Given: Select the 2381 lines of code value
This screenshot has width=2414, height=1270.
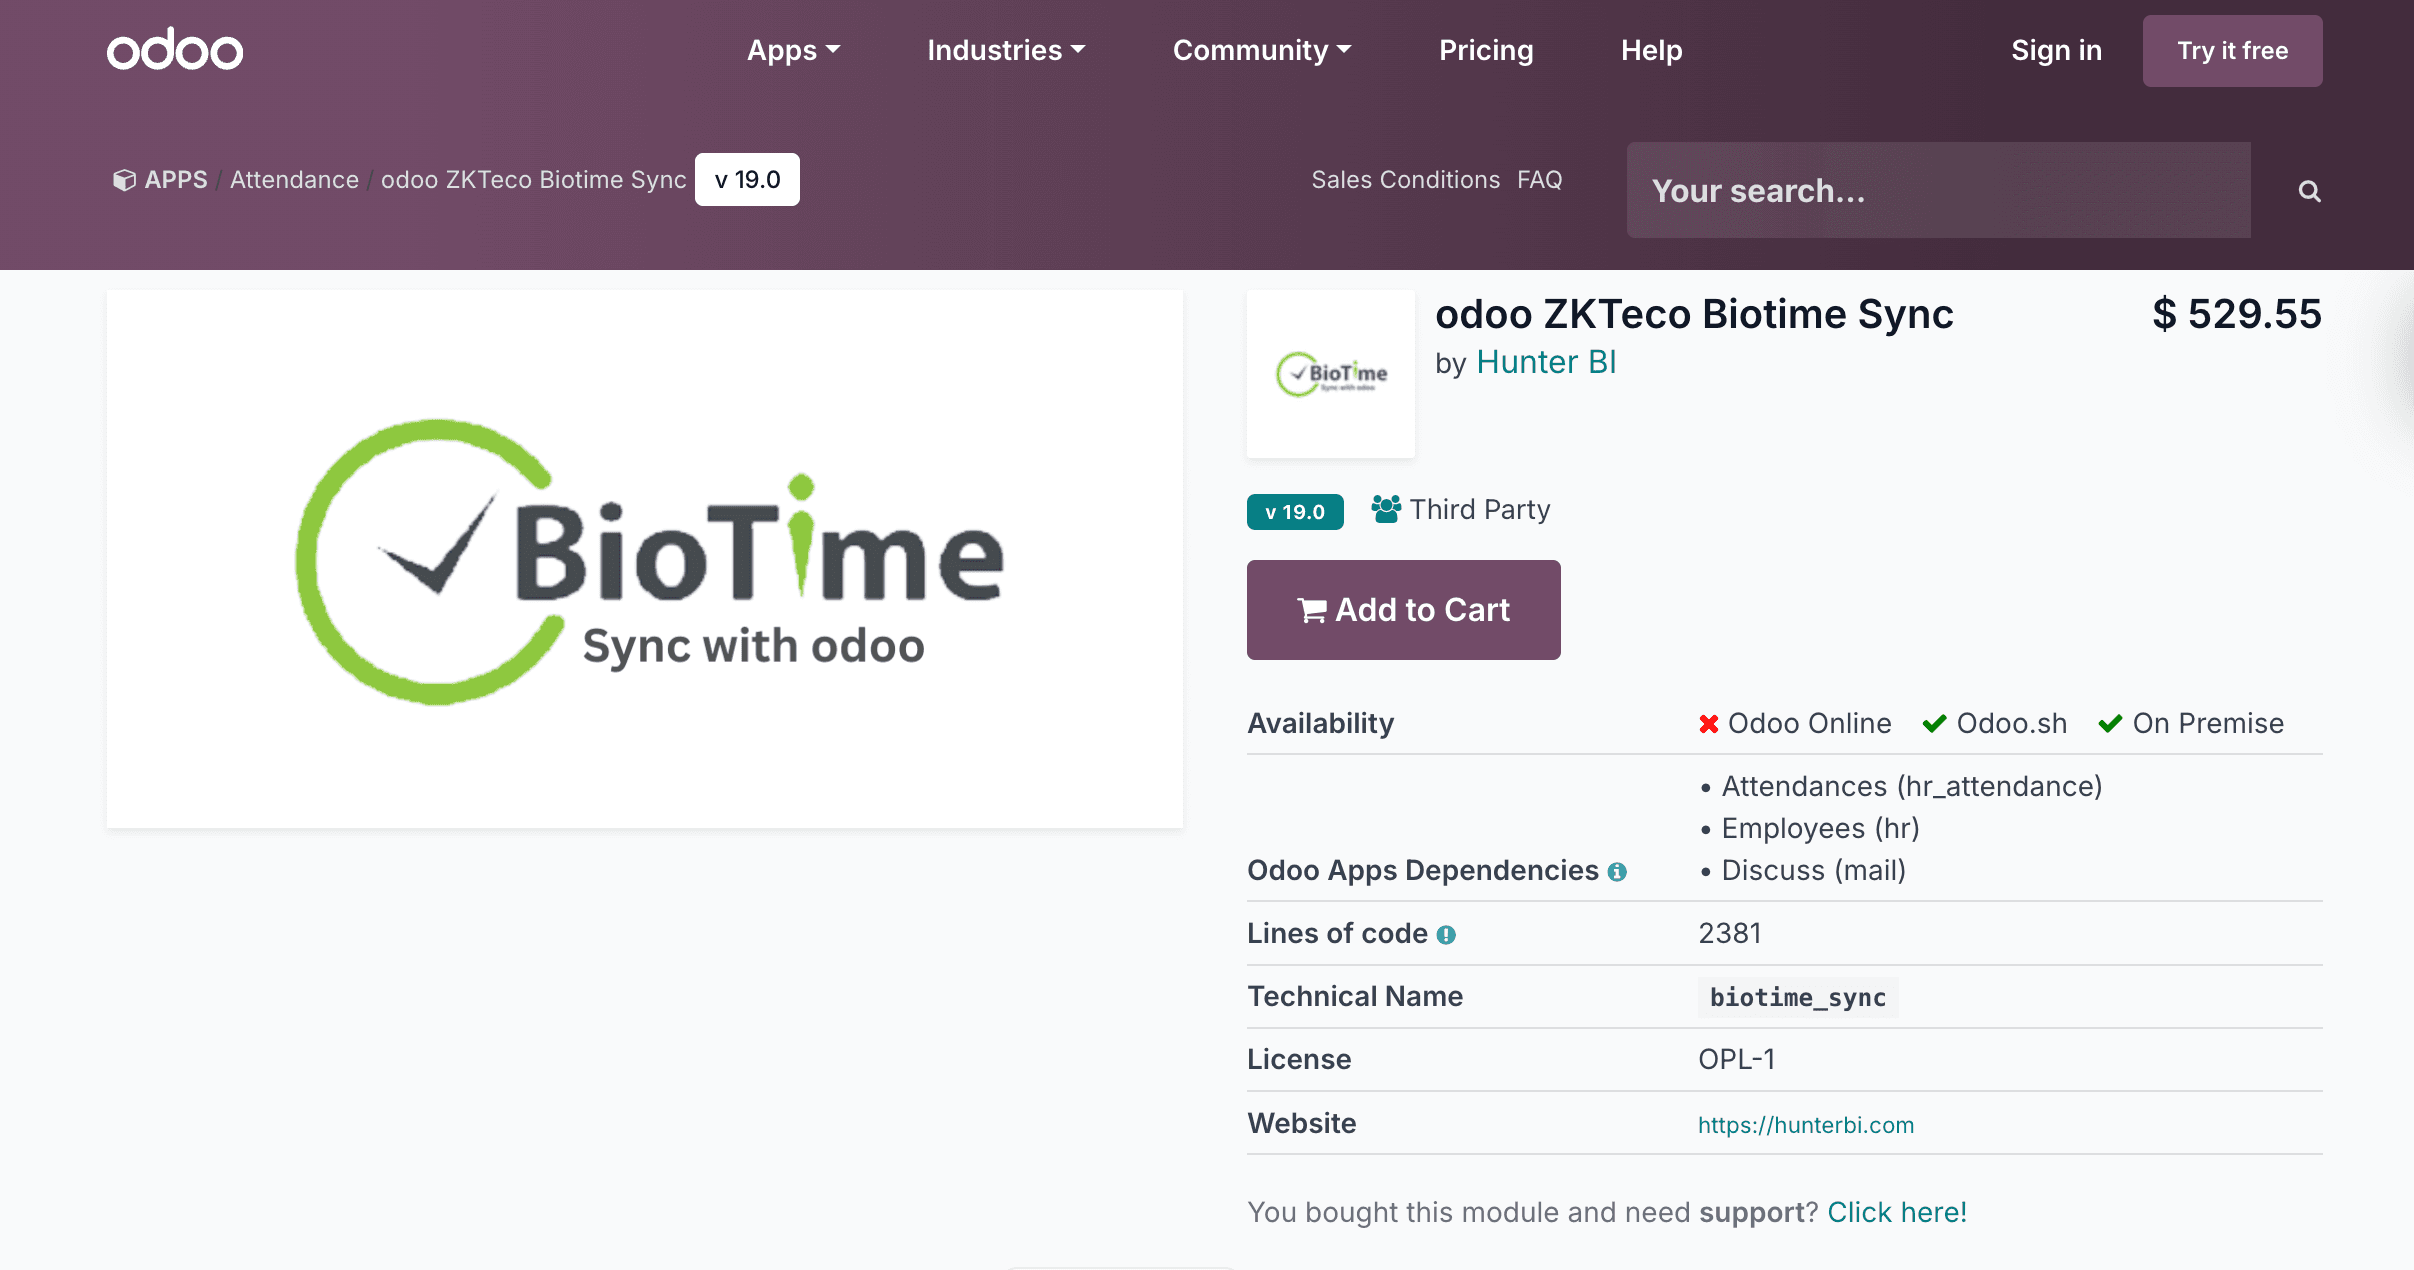Looking at the screenshot, I should 1730,934.
